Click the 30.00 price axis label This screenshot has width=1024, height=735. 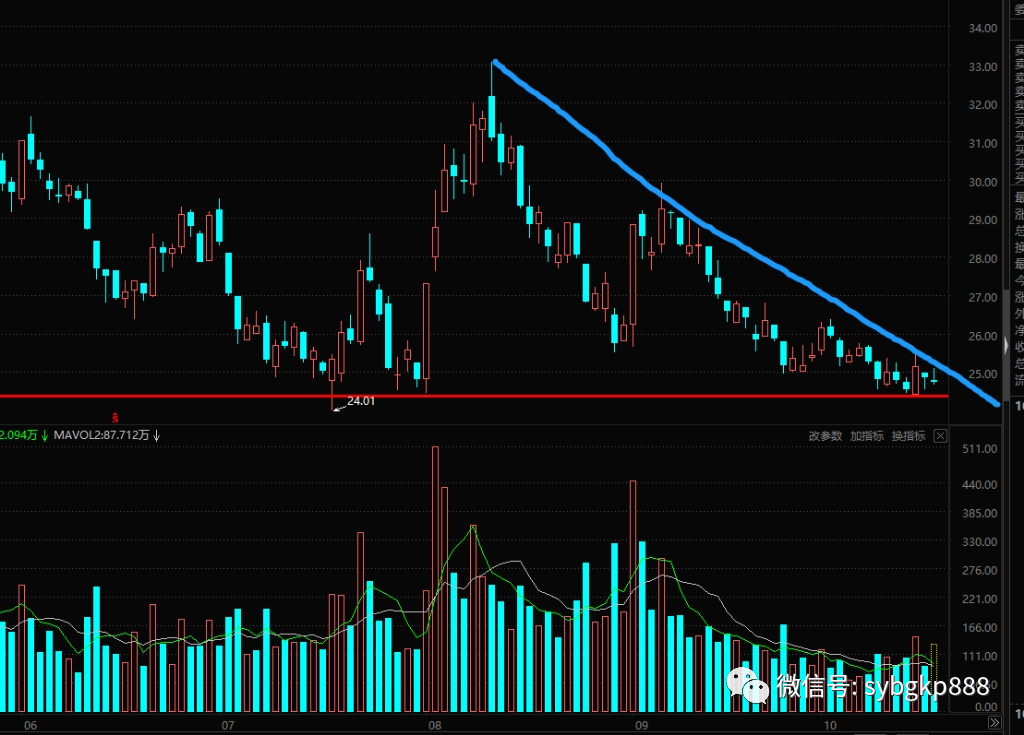(982, 182)
